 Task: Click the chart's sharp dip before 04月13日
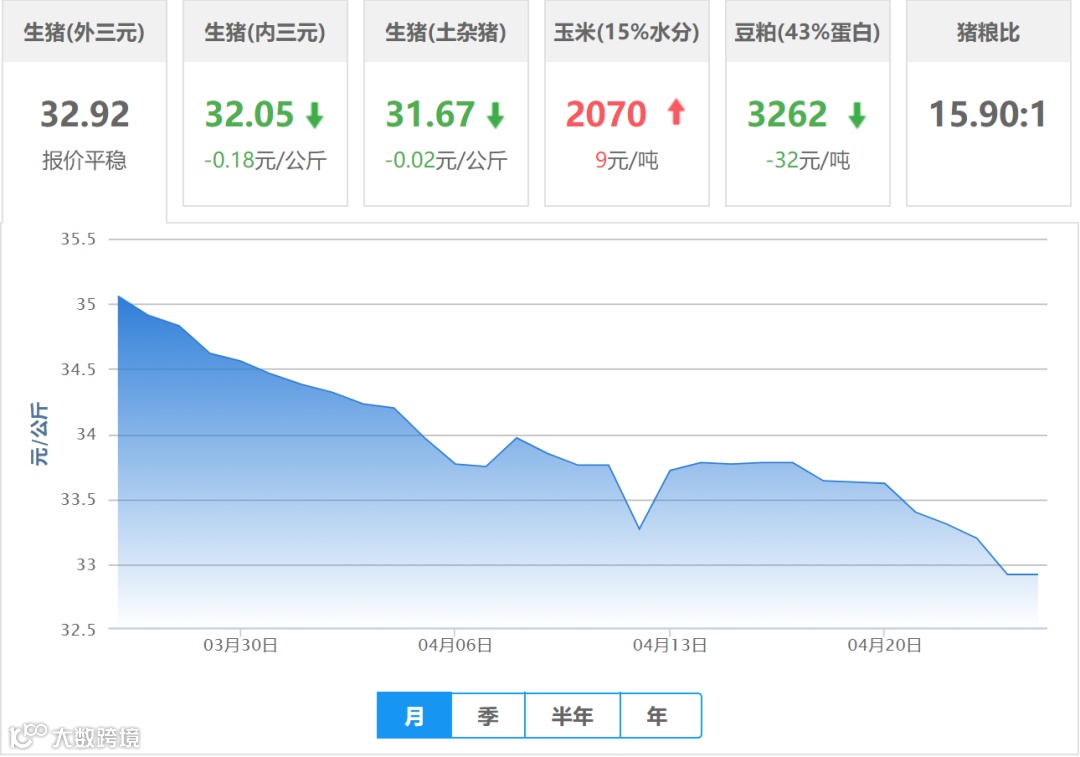click(639, 529)
